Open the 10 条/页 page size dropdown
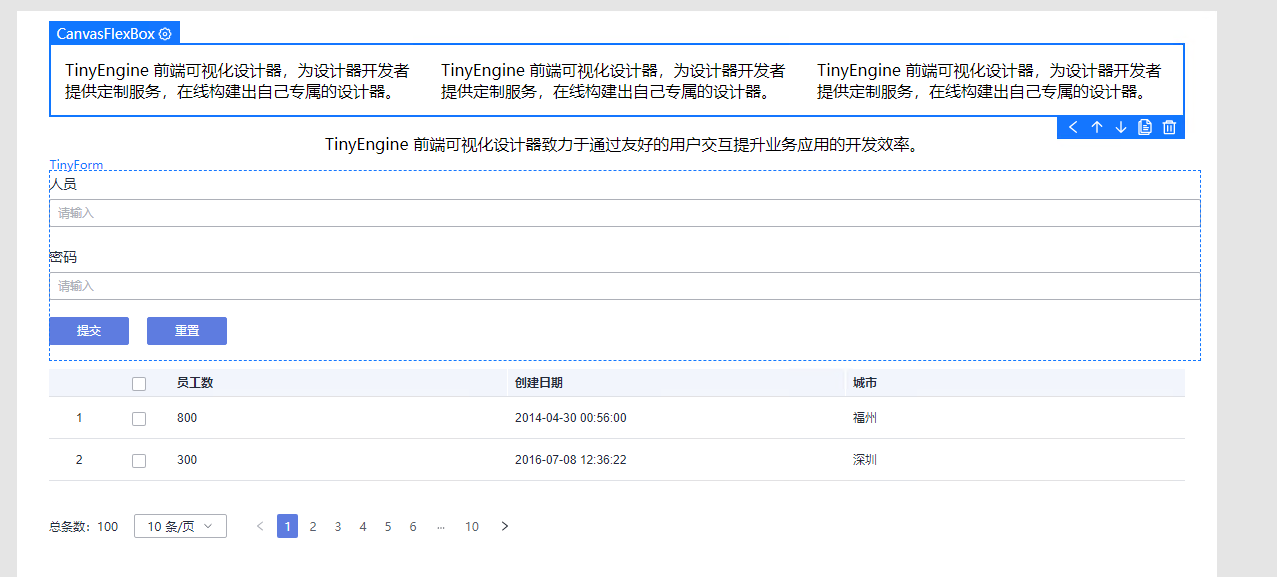The height and width of the screenshot is (577, 1277). pos(180,526)
